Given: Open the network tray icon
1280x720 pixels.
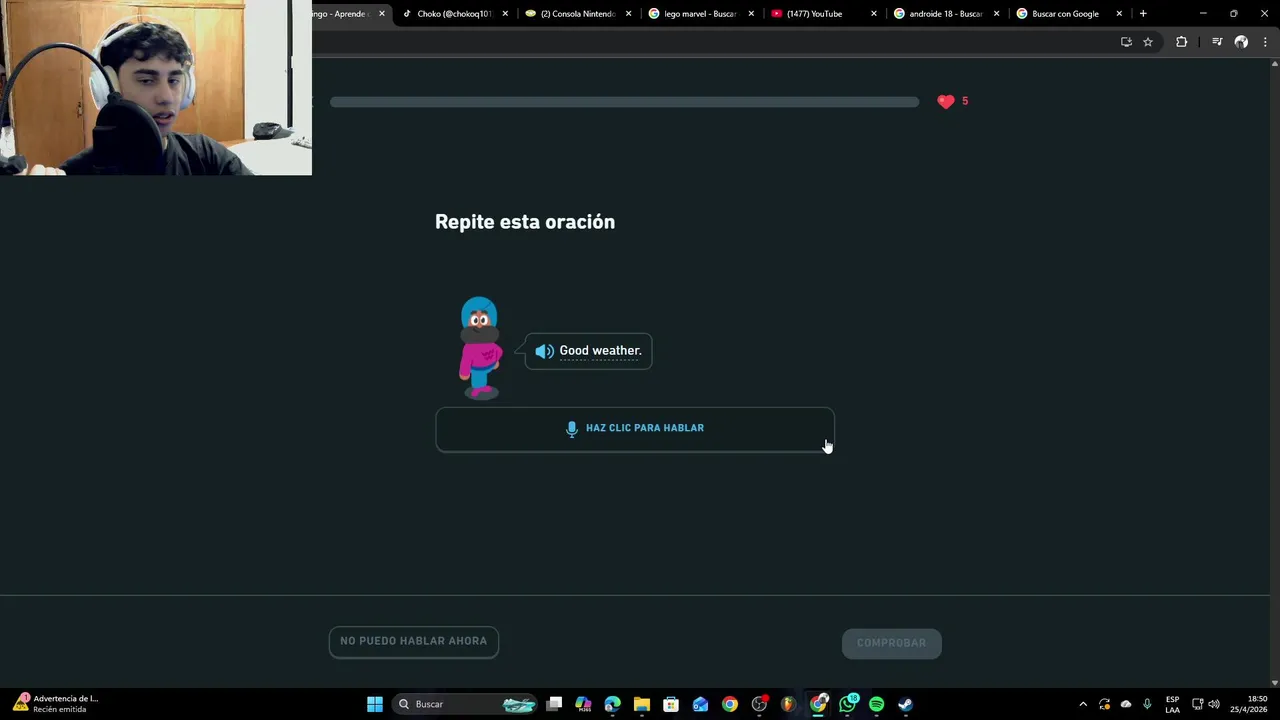Looking at the screenshot, I should point(1198,704).
